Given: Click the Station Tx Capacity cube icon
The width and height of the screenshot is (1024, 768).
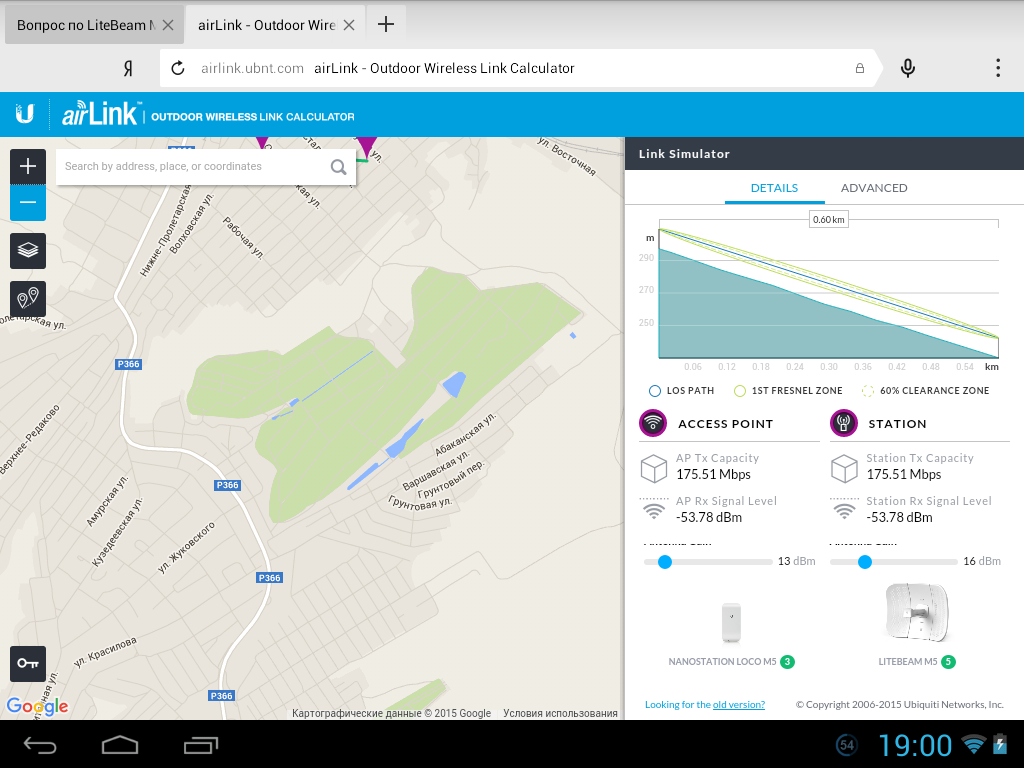Looking at the screenshot, I should pos(844,468).
